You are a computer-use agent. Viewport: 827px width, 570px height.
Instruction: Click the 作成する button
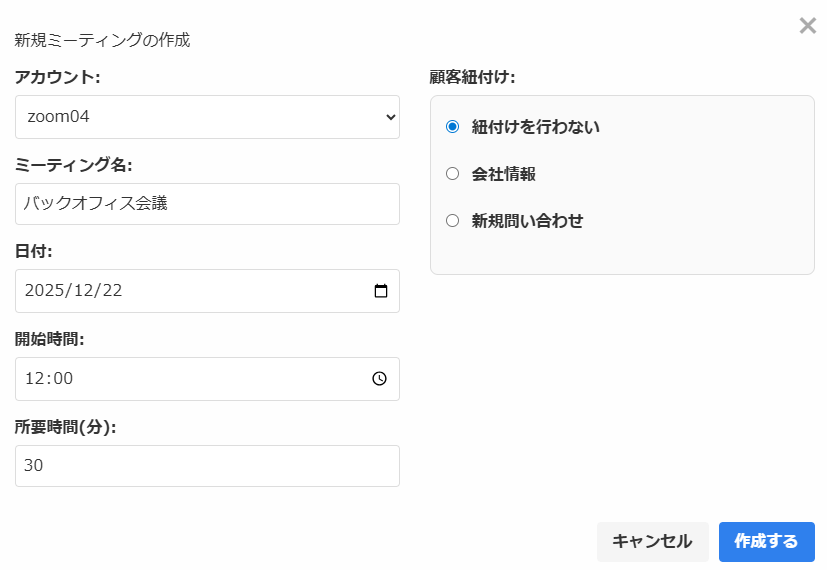(x=766, y=541)
